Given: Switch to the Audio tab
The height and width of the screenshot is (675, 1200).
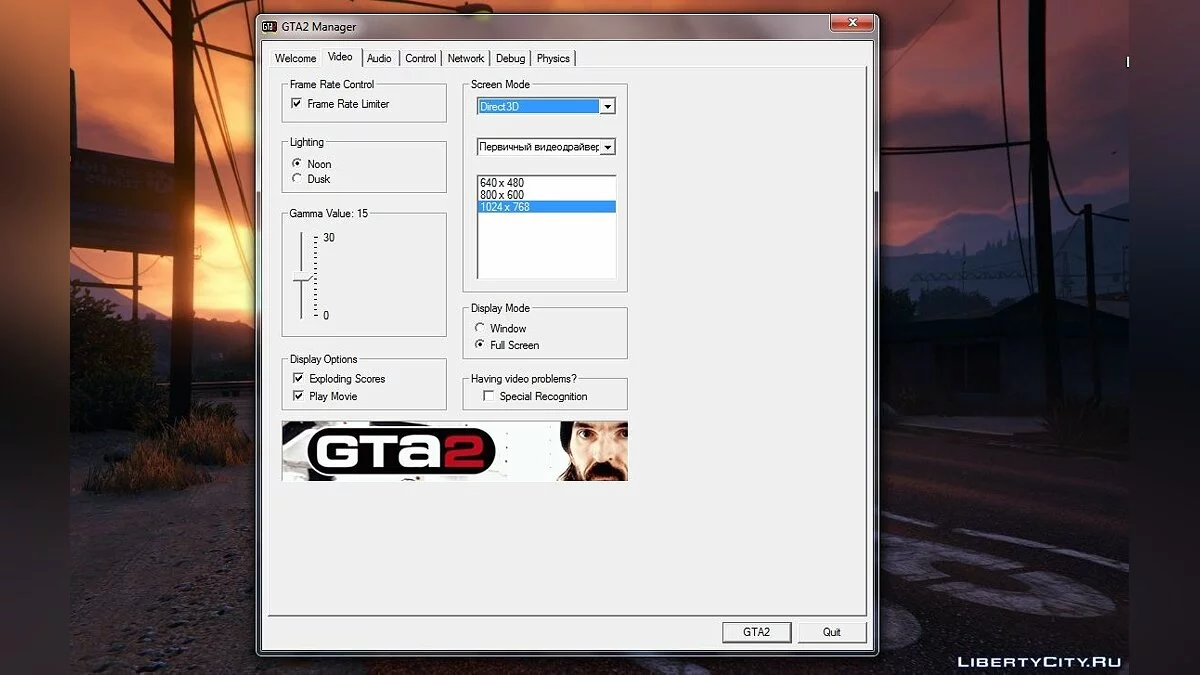Looking at the screenshot, I should [x=379, y=59].
